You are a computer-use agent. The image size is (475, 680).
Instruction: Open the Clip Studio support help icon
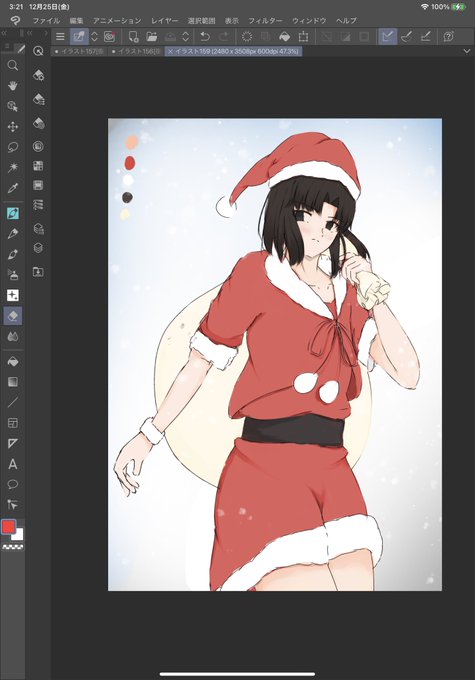[449, 37]
